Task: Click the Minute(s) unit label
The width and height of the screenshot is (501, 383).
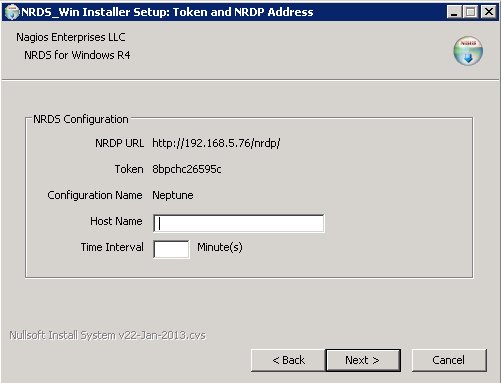Action: 220,247
